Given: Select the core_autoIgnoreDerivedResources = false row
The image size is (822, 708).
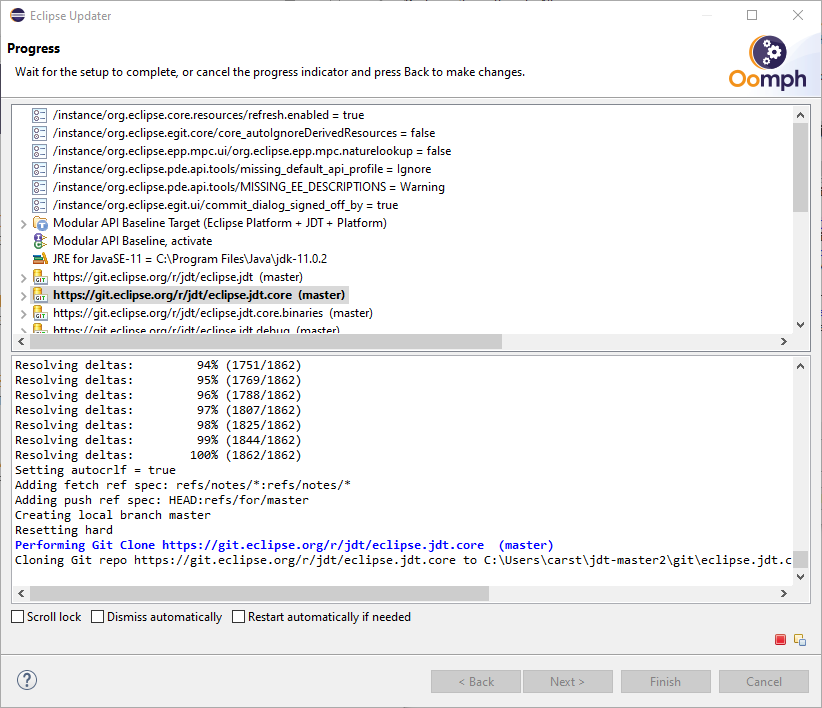Looking at the screenshot, I should (x=244, y=133).
